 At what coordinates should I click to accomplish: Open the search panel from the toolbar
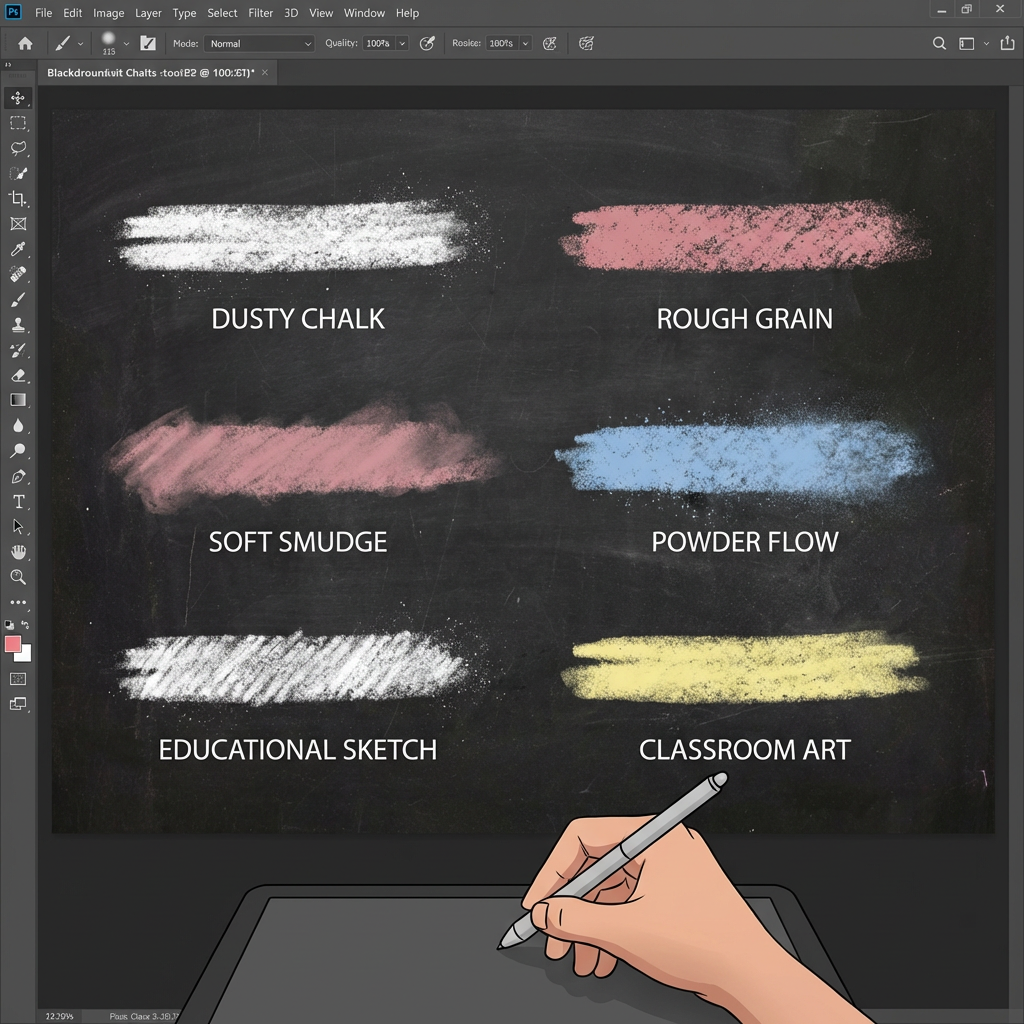(939, 43)
